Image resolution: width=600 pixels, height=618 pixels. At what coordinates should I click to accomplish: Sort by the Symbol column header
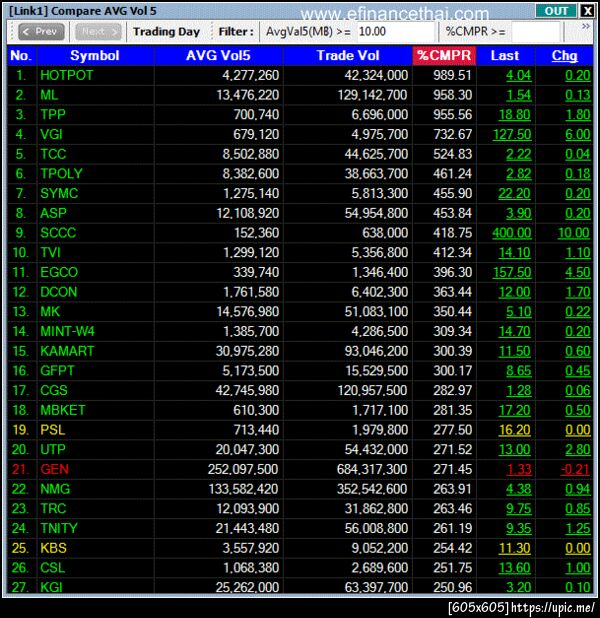click(95, 56)
